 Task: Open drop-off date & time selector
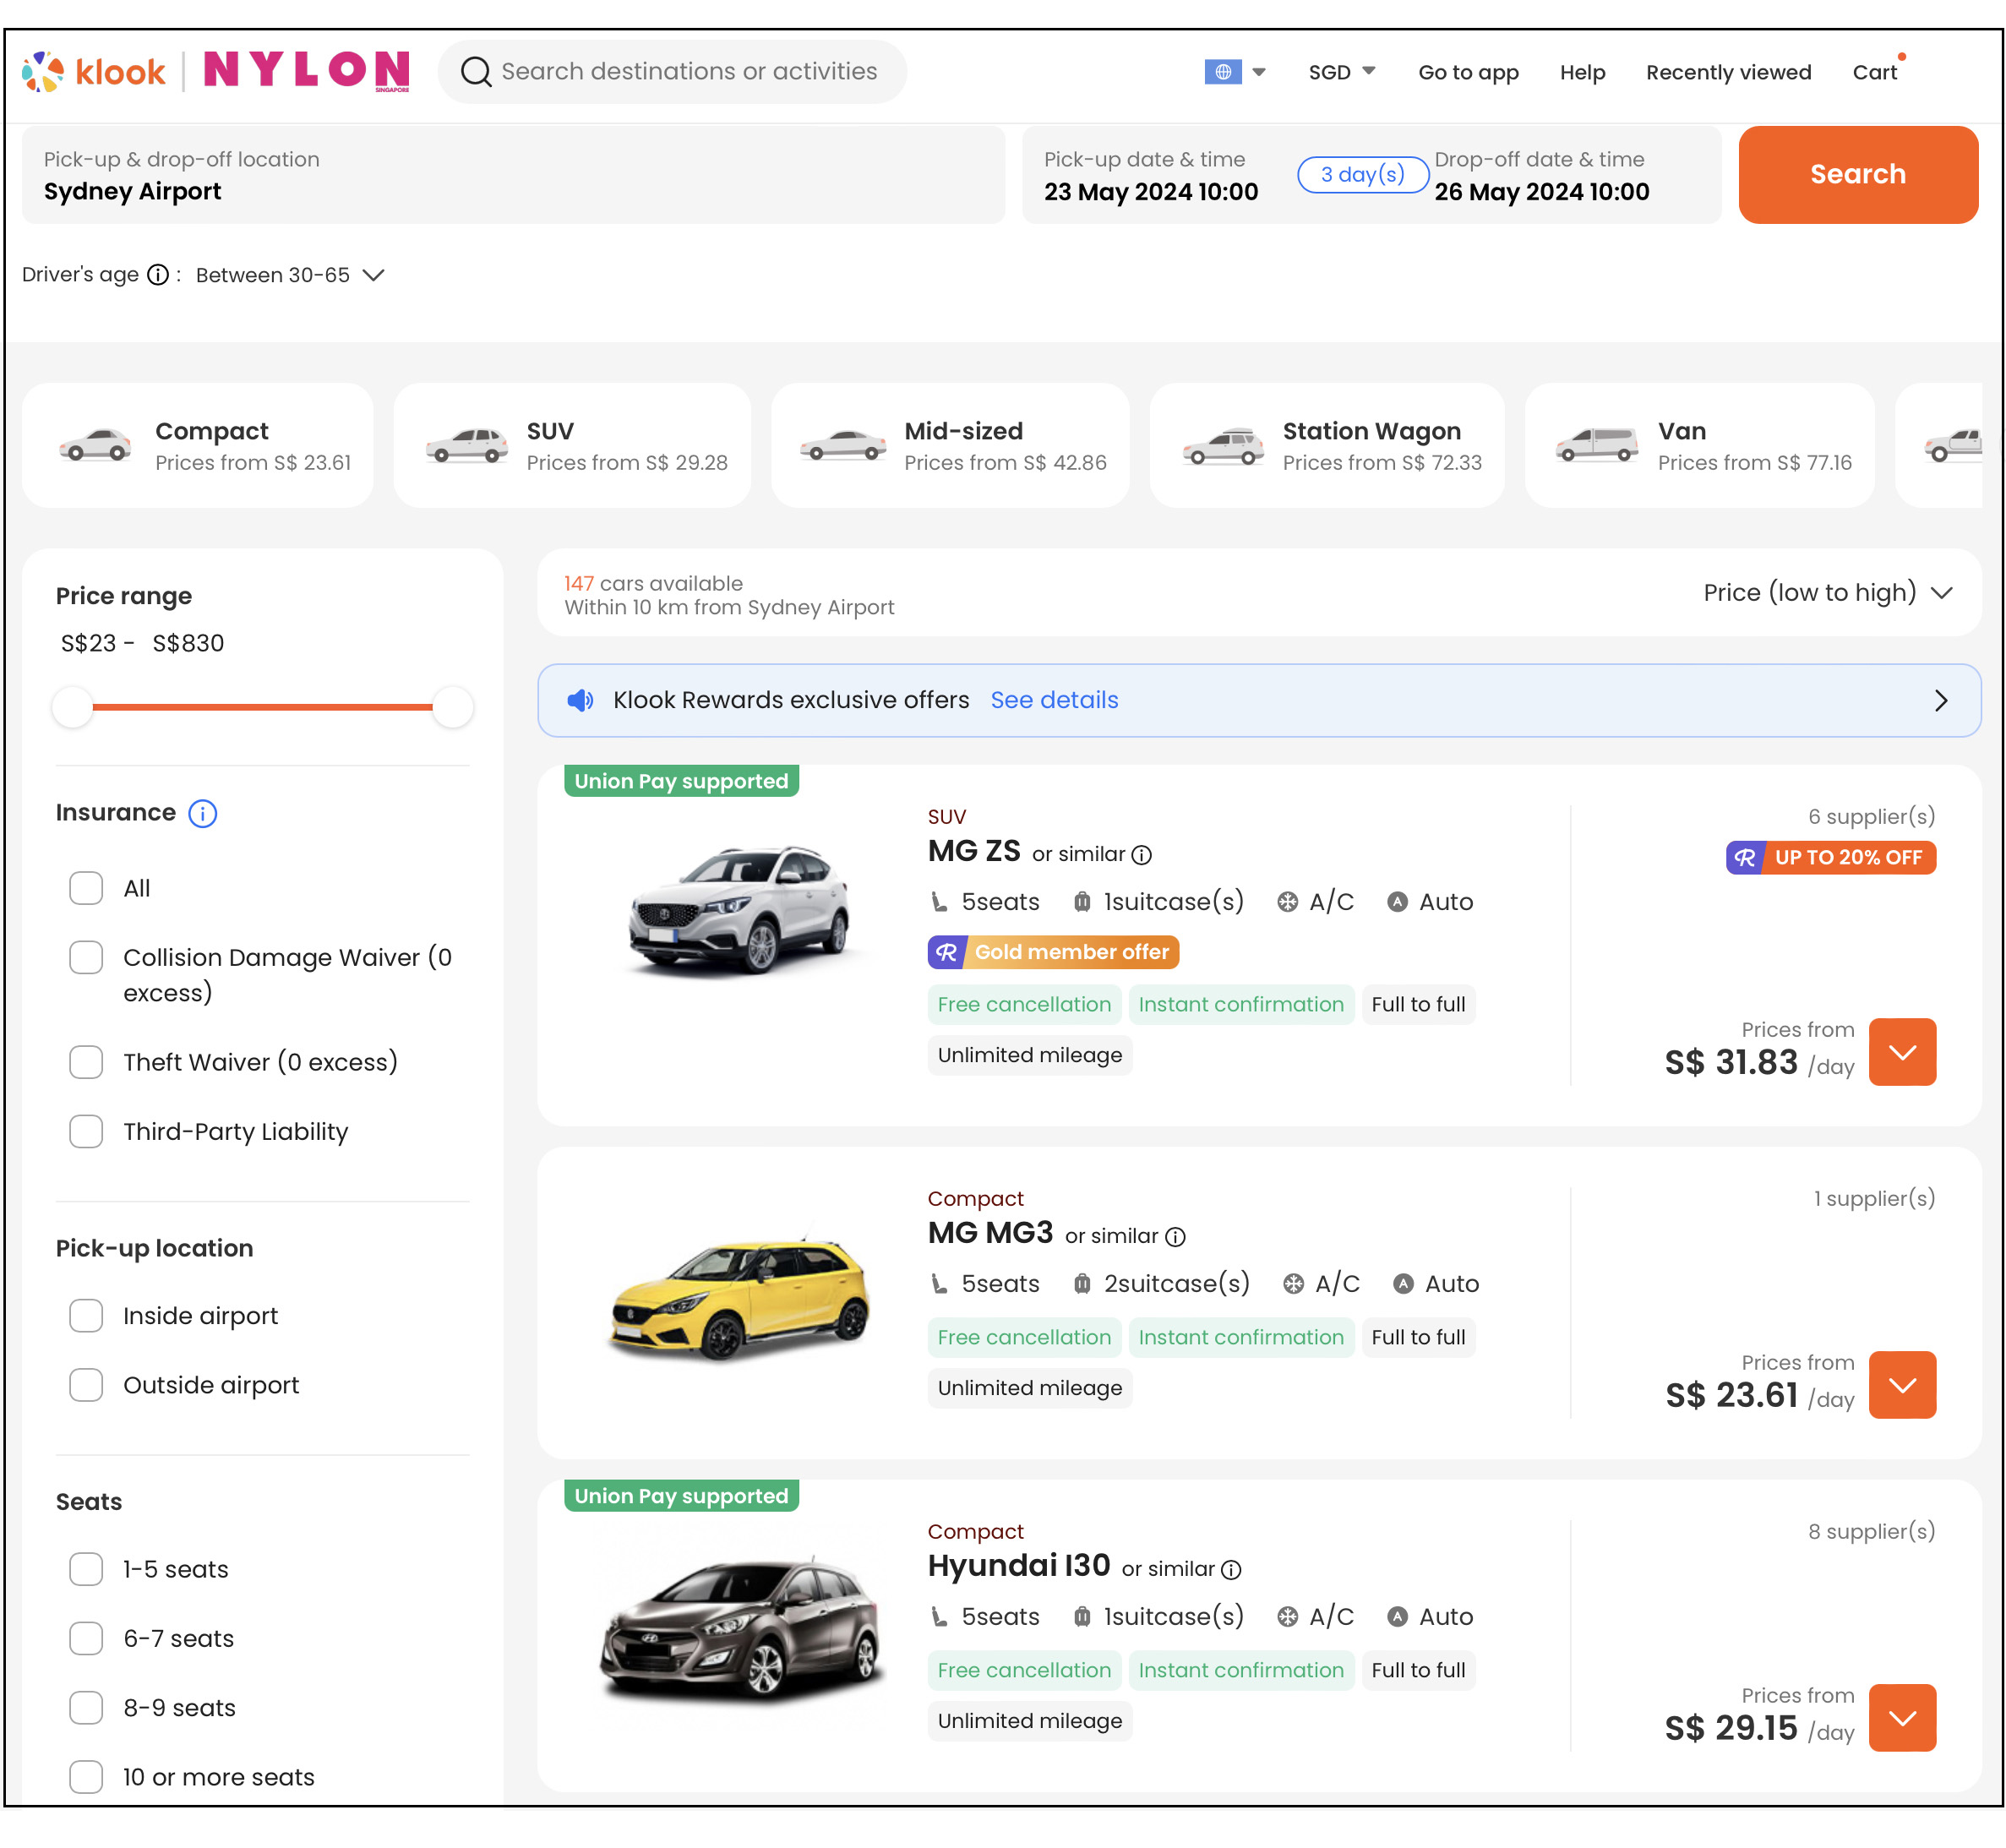click(1542, 176)
